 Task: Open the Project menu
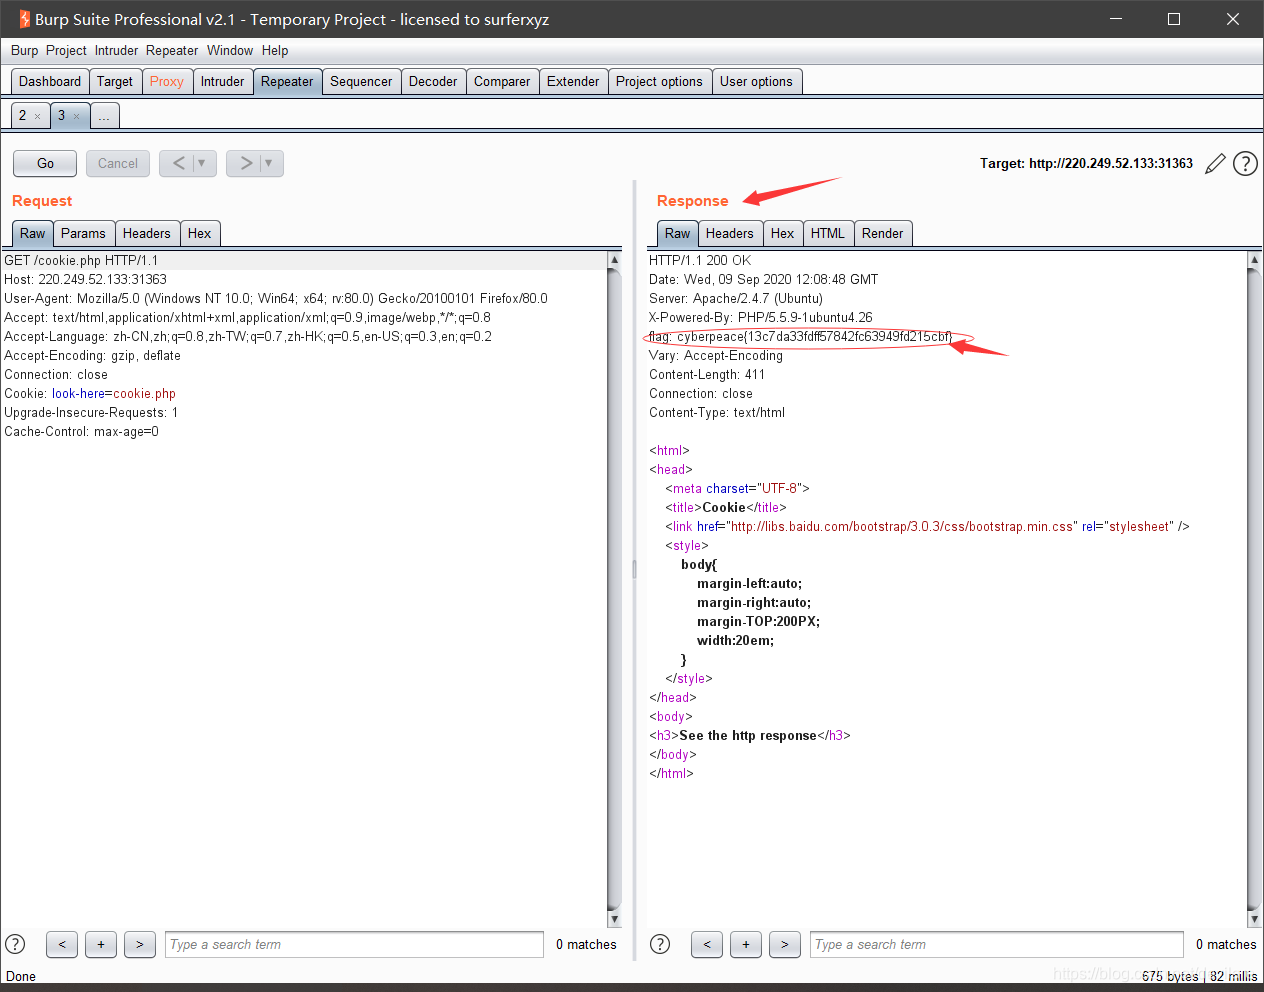[x=66, y=50]
